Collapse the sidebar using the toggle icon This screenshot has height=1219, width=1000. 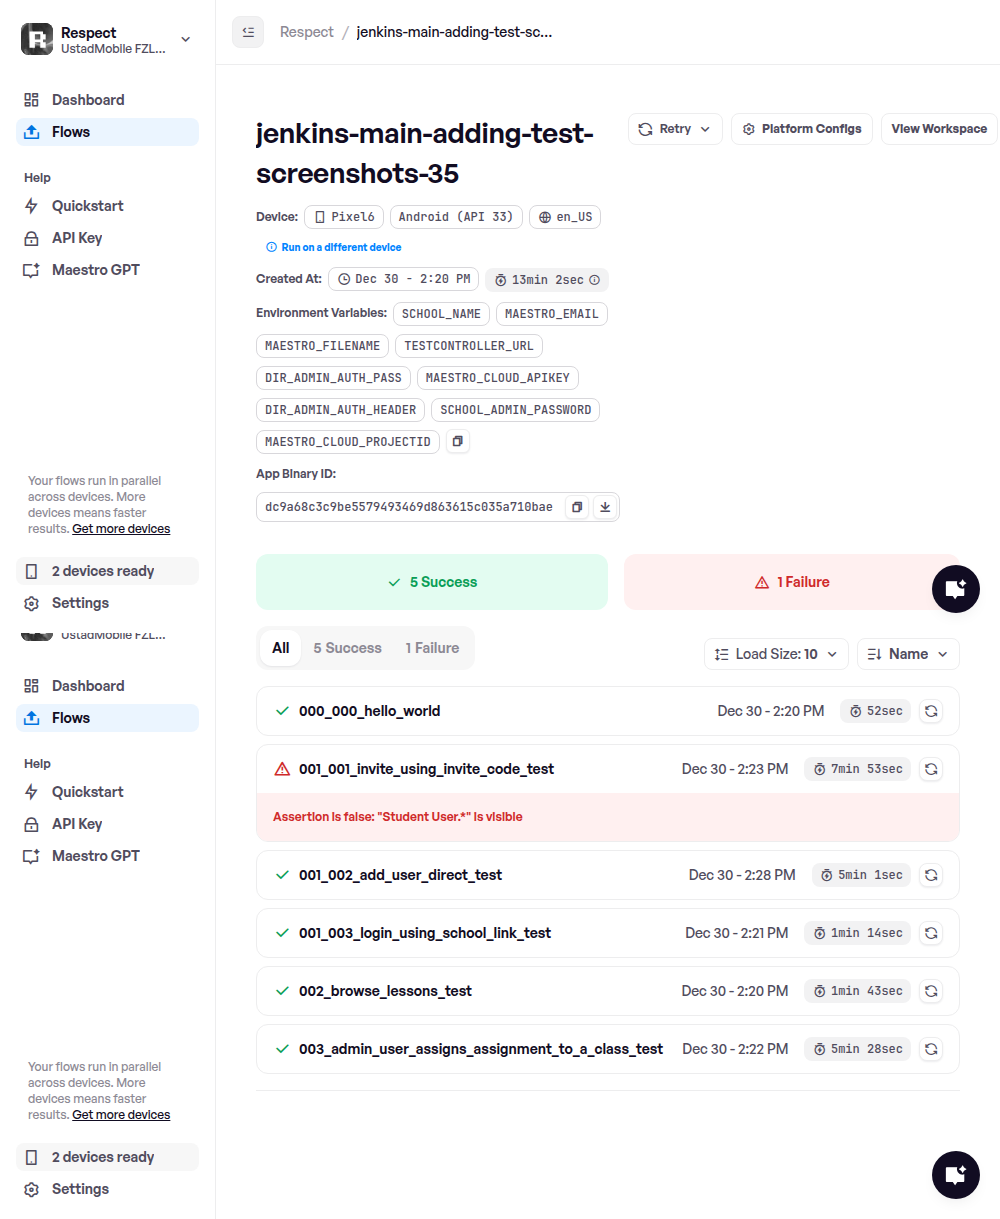[x=248, y=32]
